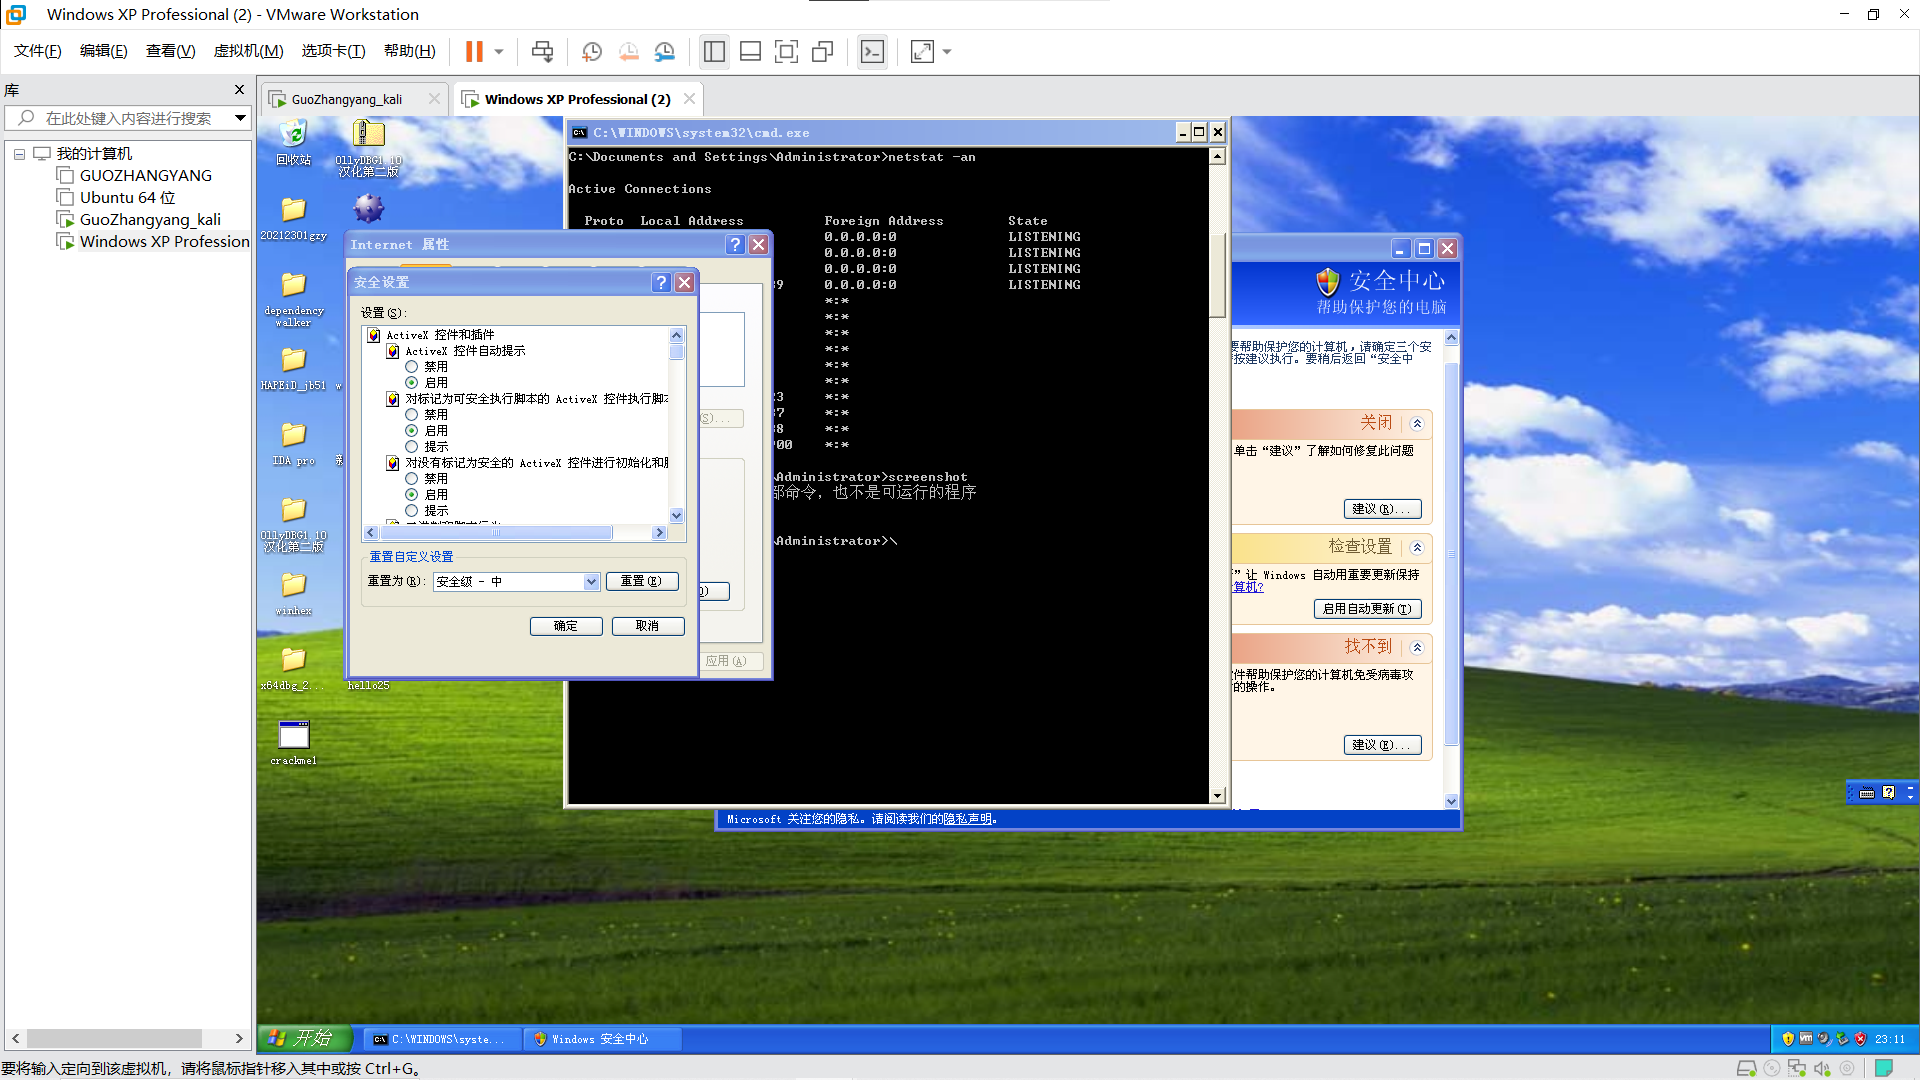Click Send Ctrl+Alt+Del toolbar icon
The width and height of the screenshot is (1920, 1080).
coord(542,51)
